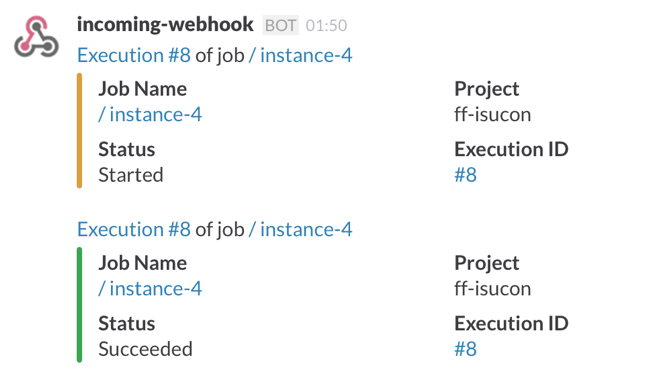The width and height of the screenshot is (645, 385).
Task: Select the Status label in Succeeded attachment
Action: tap(127, 323)
